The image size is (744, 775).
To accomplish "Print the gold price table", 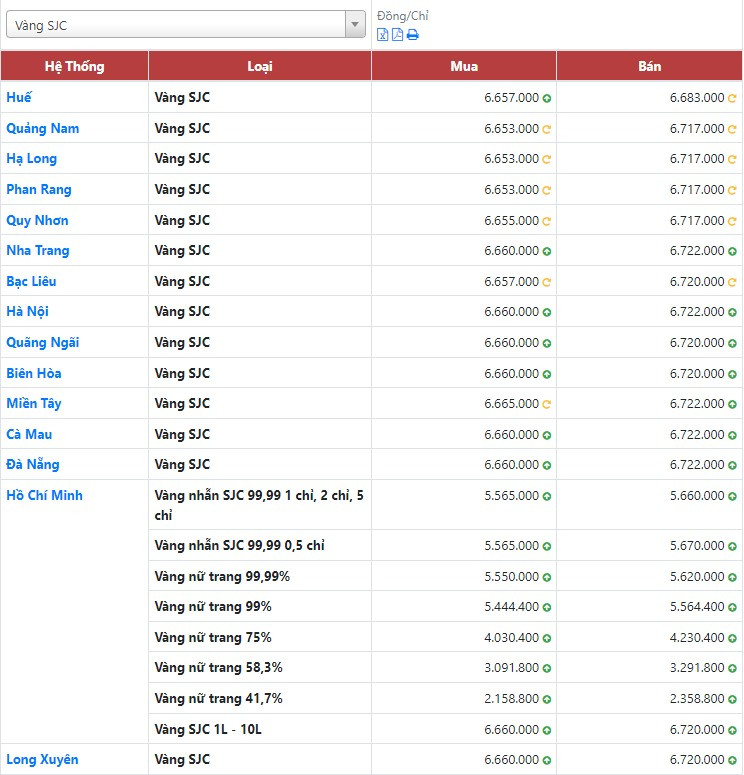I will click(x=412, y=35).
